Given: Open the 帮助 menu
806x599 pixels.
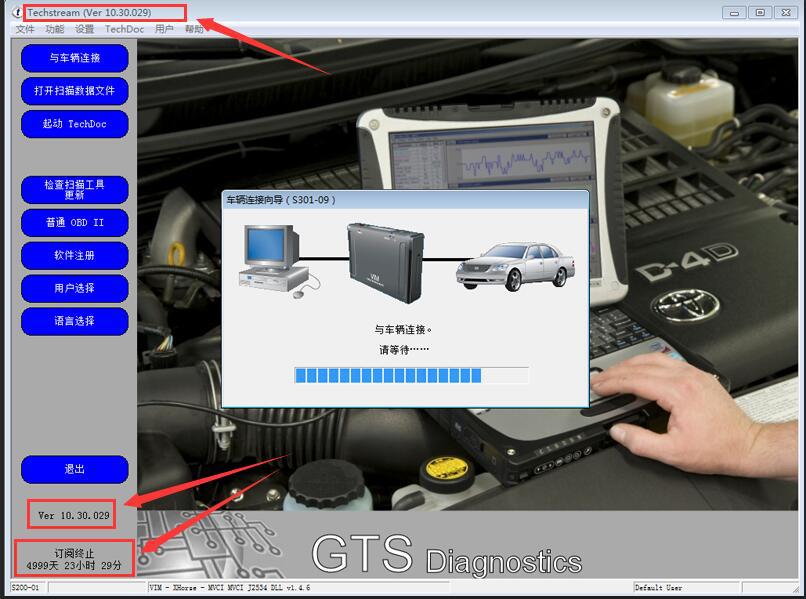Looking at the screenshot, I should tap(194, 29).
